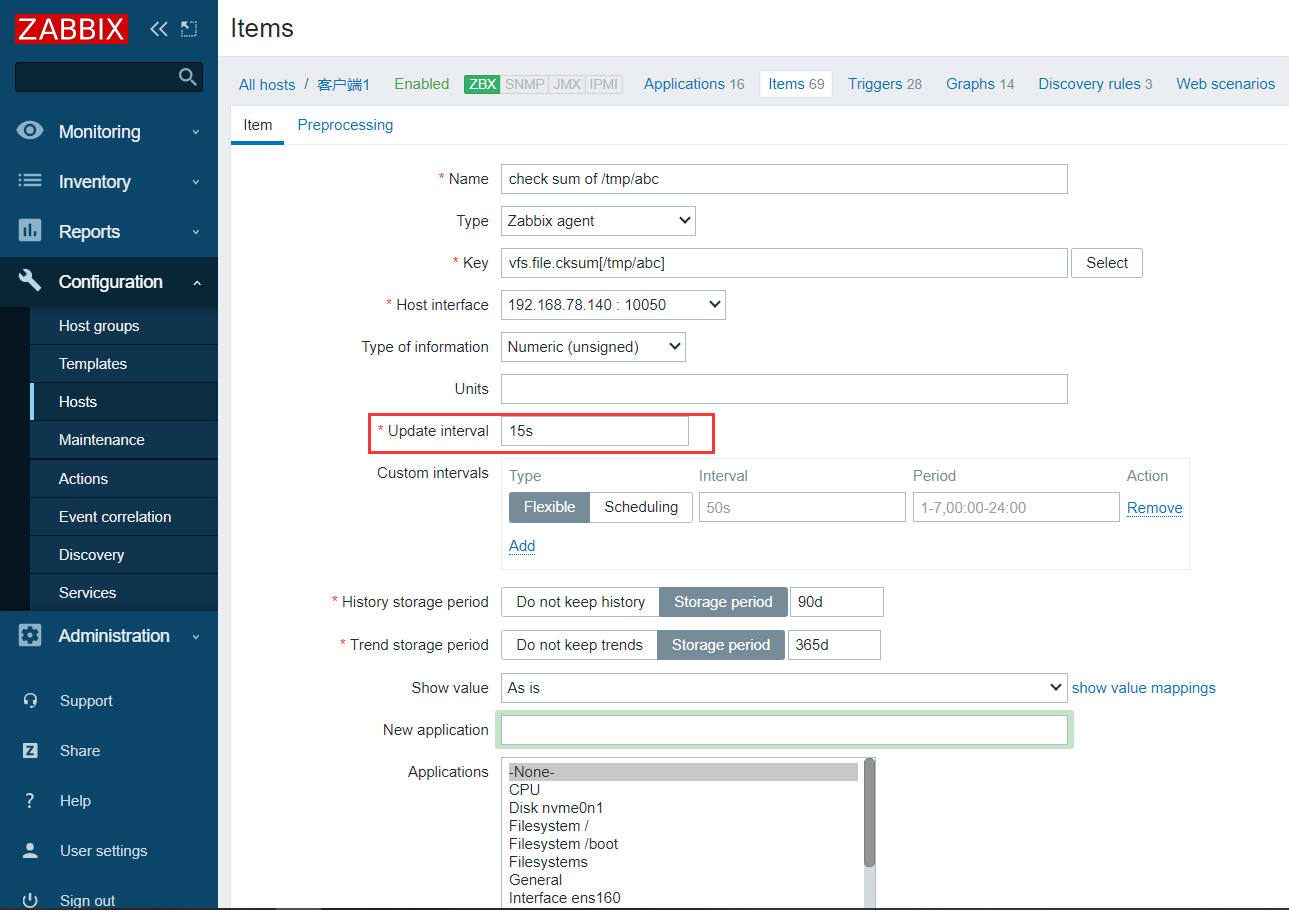Choose Storage period for history
The width and height of the screenshot is (1289, 910).
(x=723, y=602)
